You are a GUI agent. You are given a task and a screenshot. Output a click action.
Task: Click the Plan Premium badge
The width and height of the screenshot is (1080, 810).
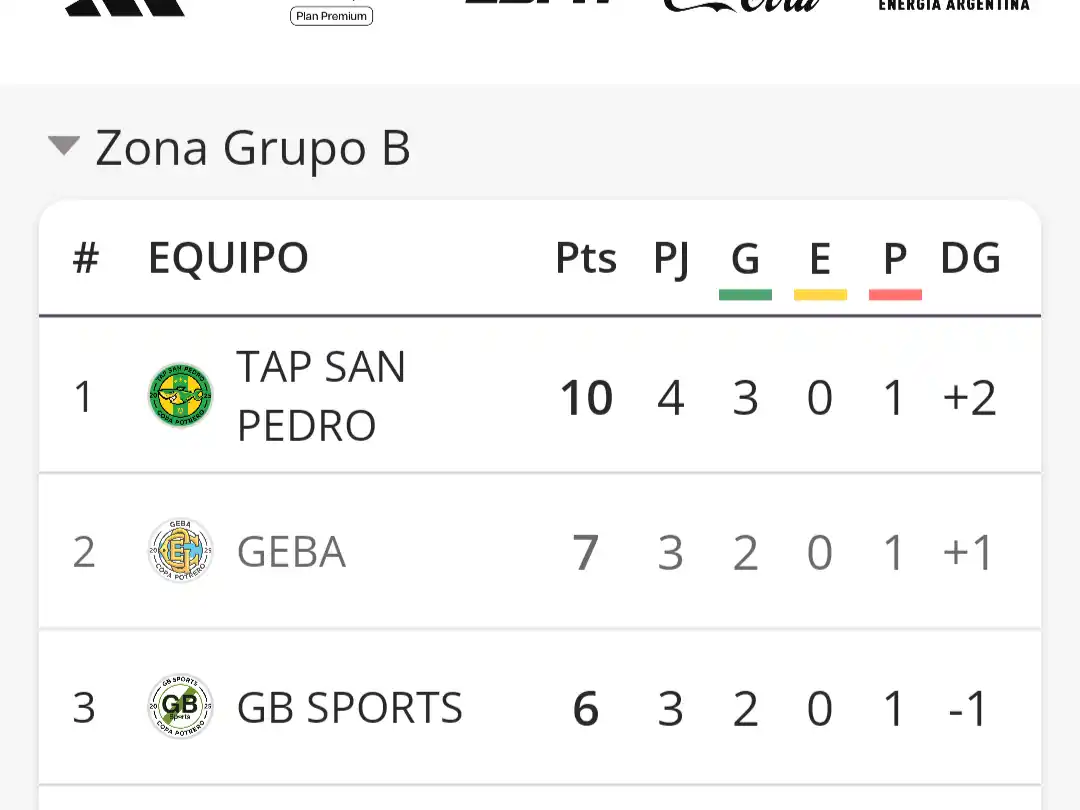pos(331,15)
